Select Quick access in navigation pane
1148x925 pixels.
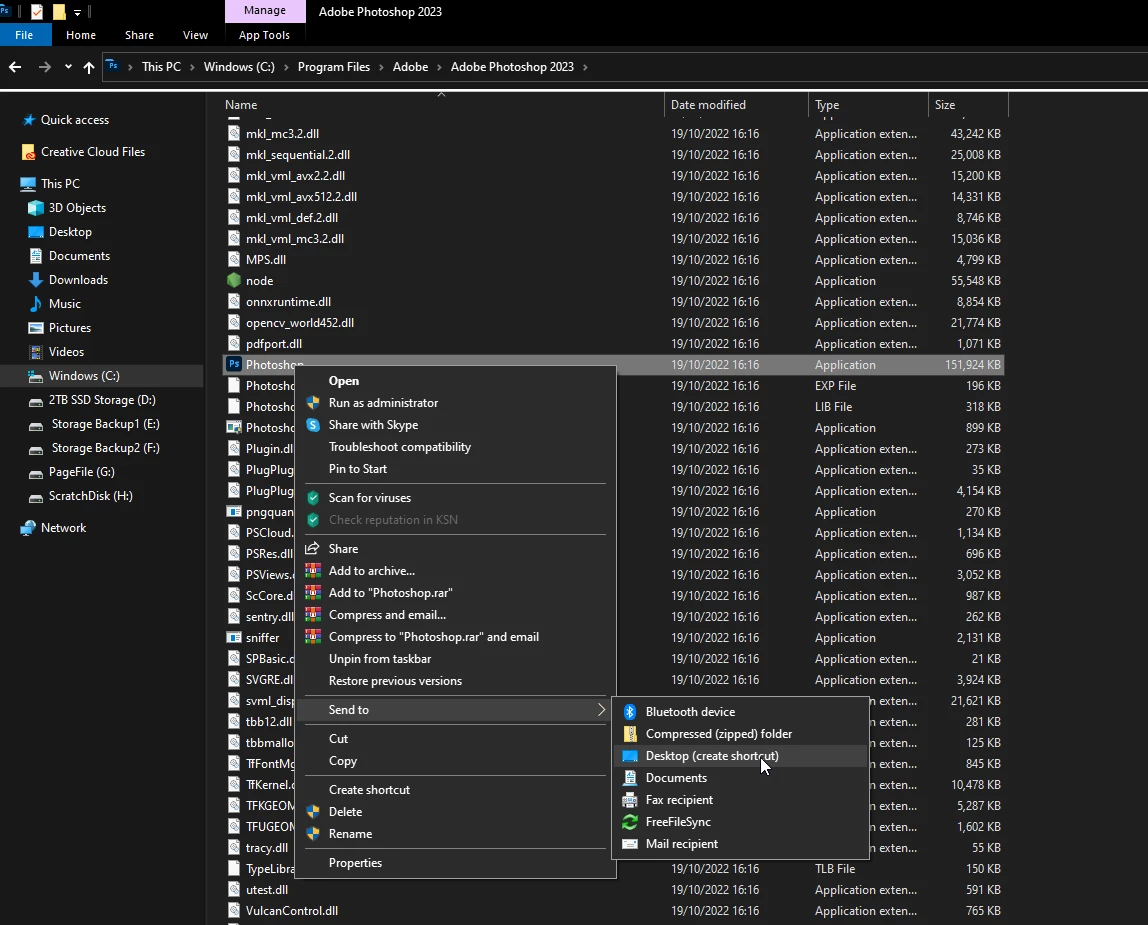[x=75, y=119]
